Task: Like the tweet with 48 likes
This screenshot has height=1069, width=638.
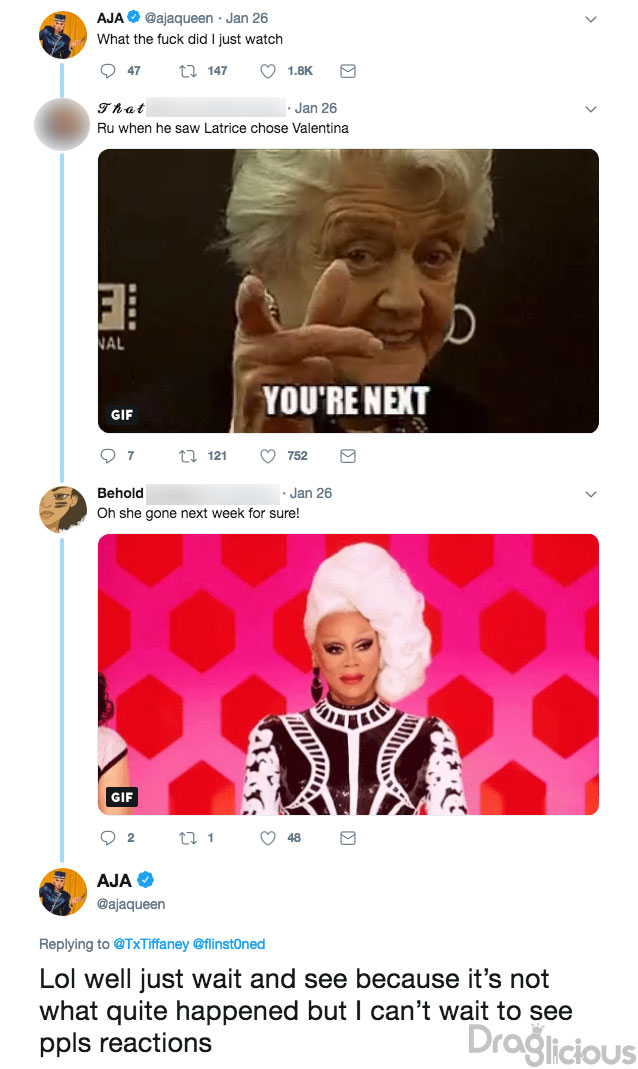Action: coord(268,838)
